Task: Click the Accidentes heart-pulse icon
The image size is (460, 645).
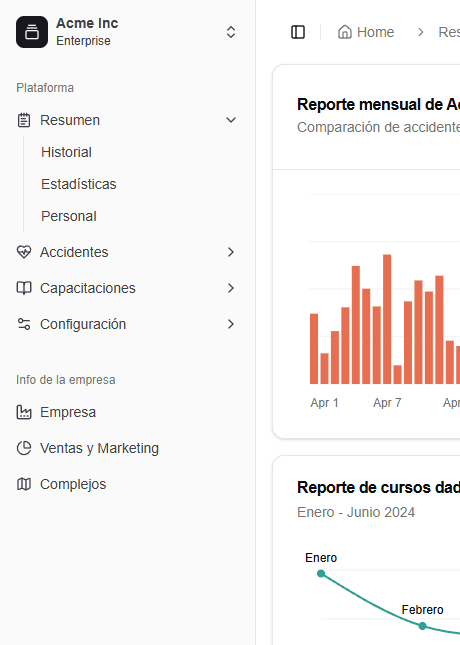Action: pos(24,252)
